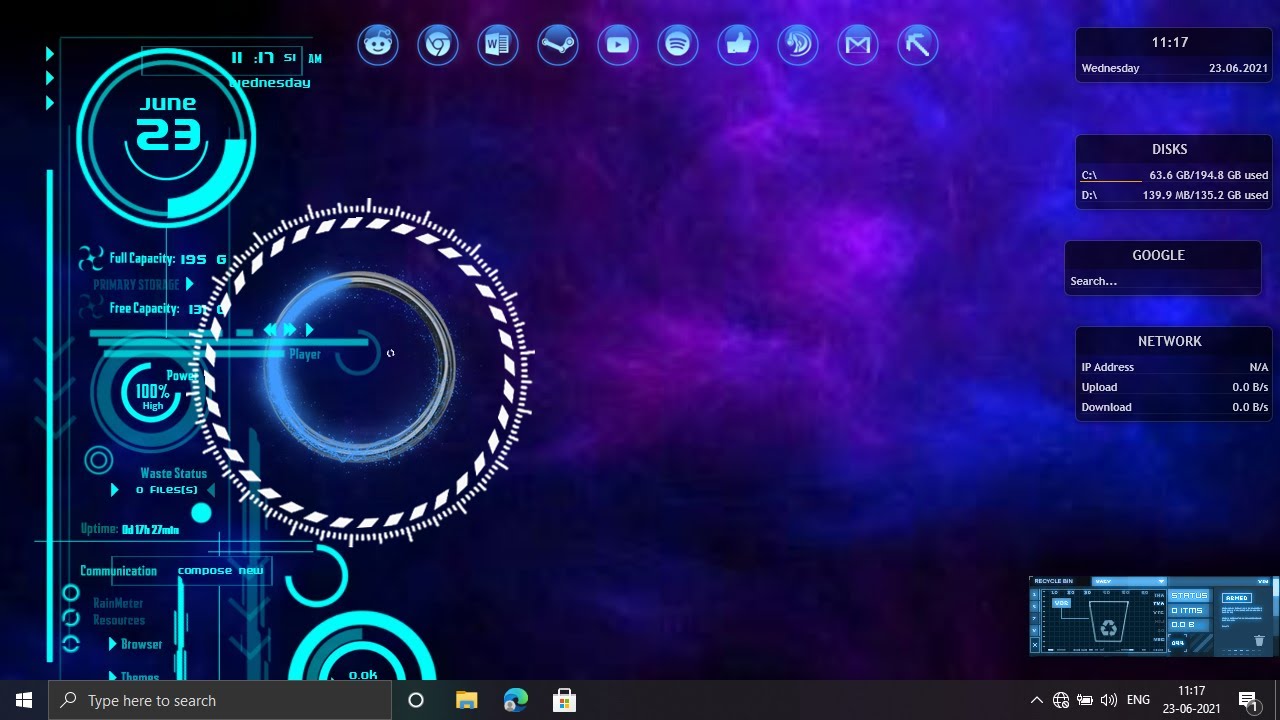Click the fast-forward control in the Player
Viewport: 1280px width, 720px height.
point(290,329)
